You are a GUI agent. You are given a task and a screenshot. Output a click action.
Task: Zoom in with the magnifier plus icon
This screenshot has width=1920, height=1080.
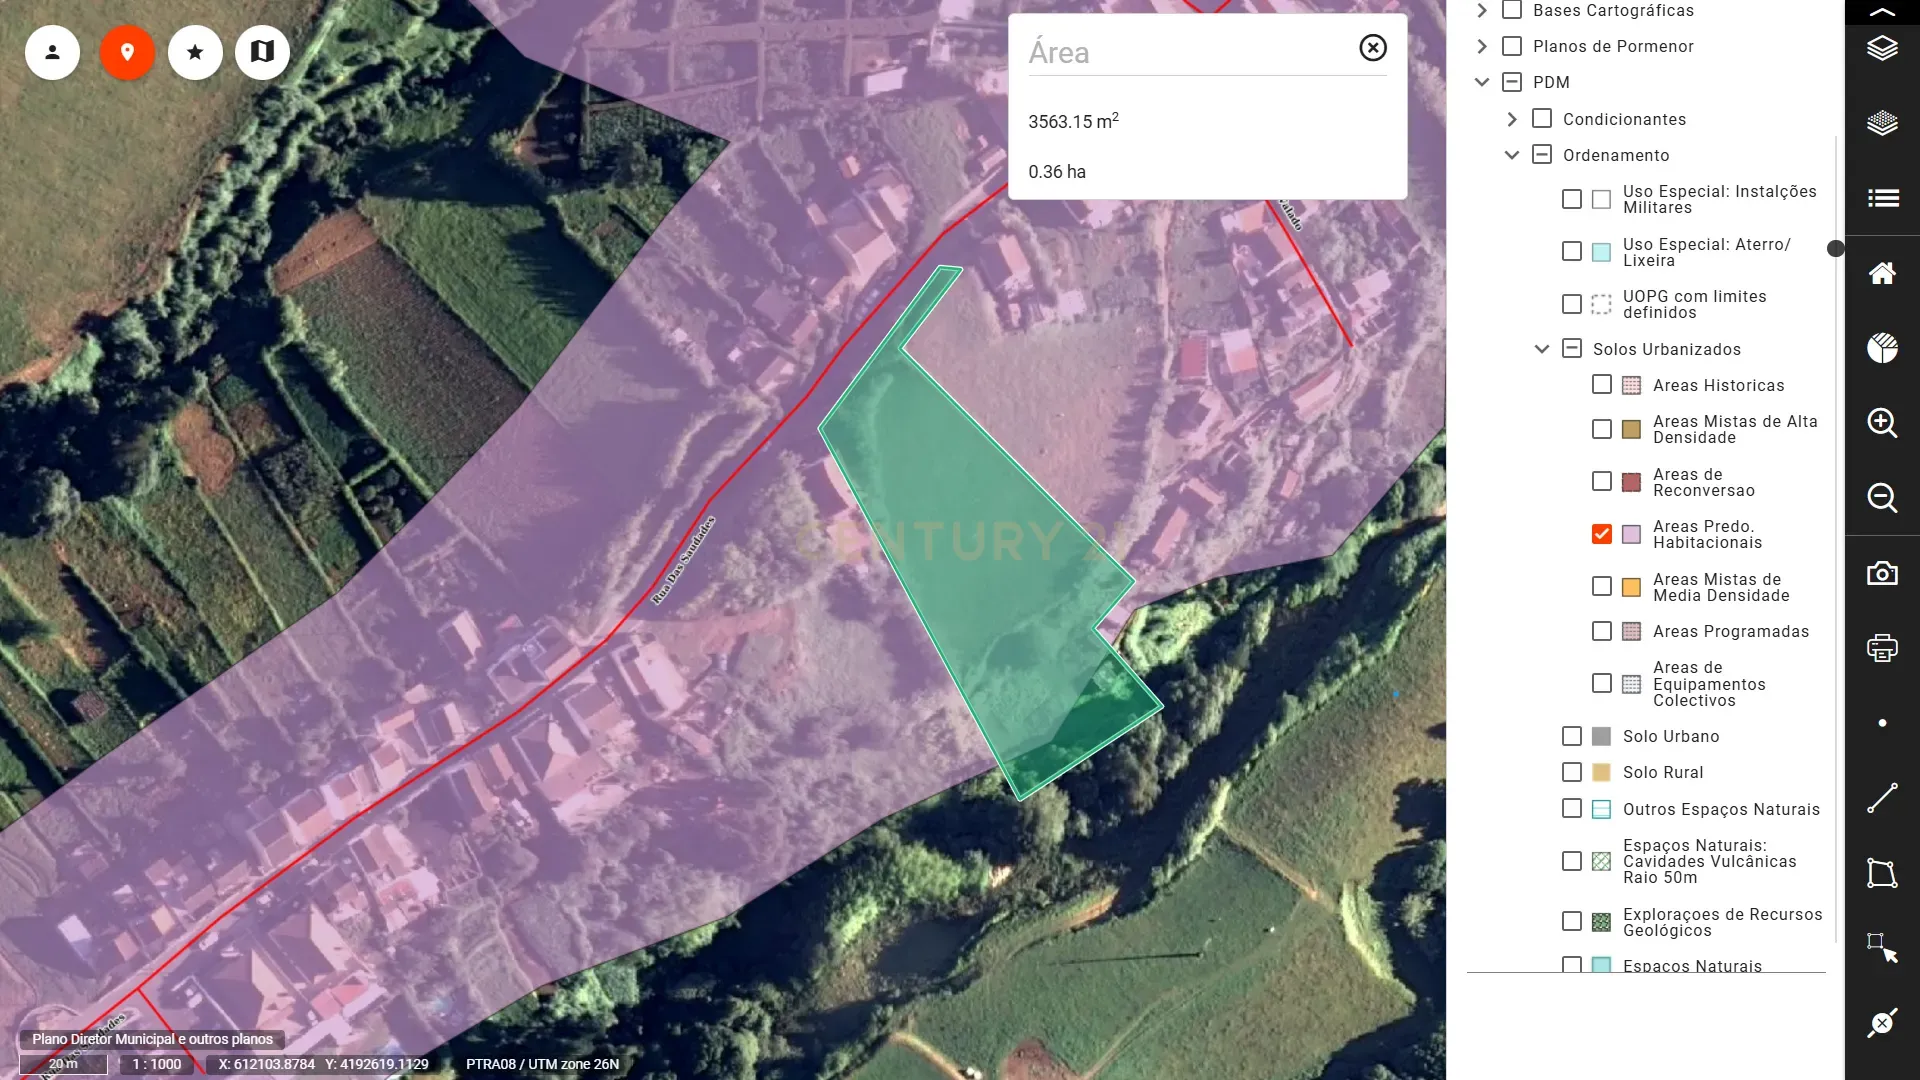coord(1882,423)
